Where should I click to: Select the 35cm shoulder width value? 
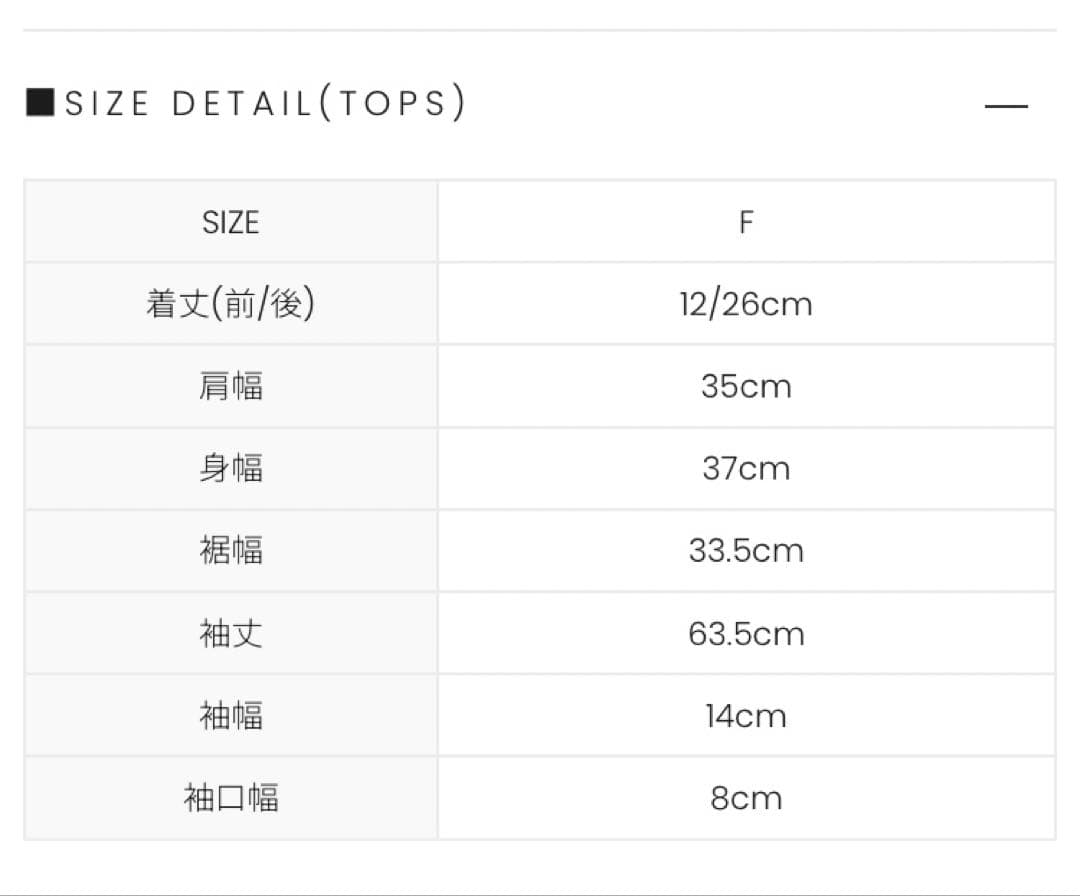pyautogui.click(x=747, y=386)
